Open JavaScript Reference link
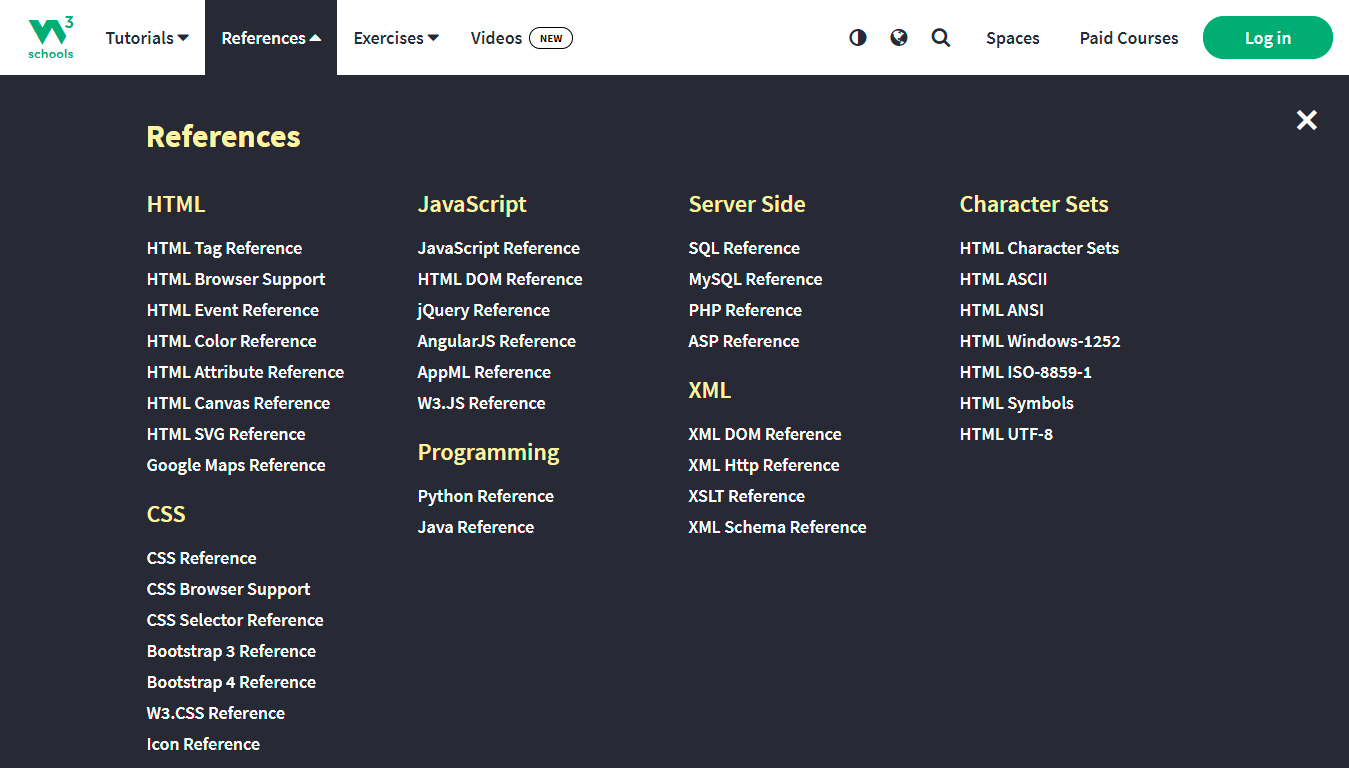 (499, 248)
